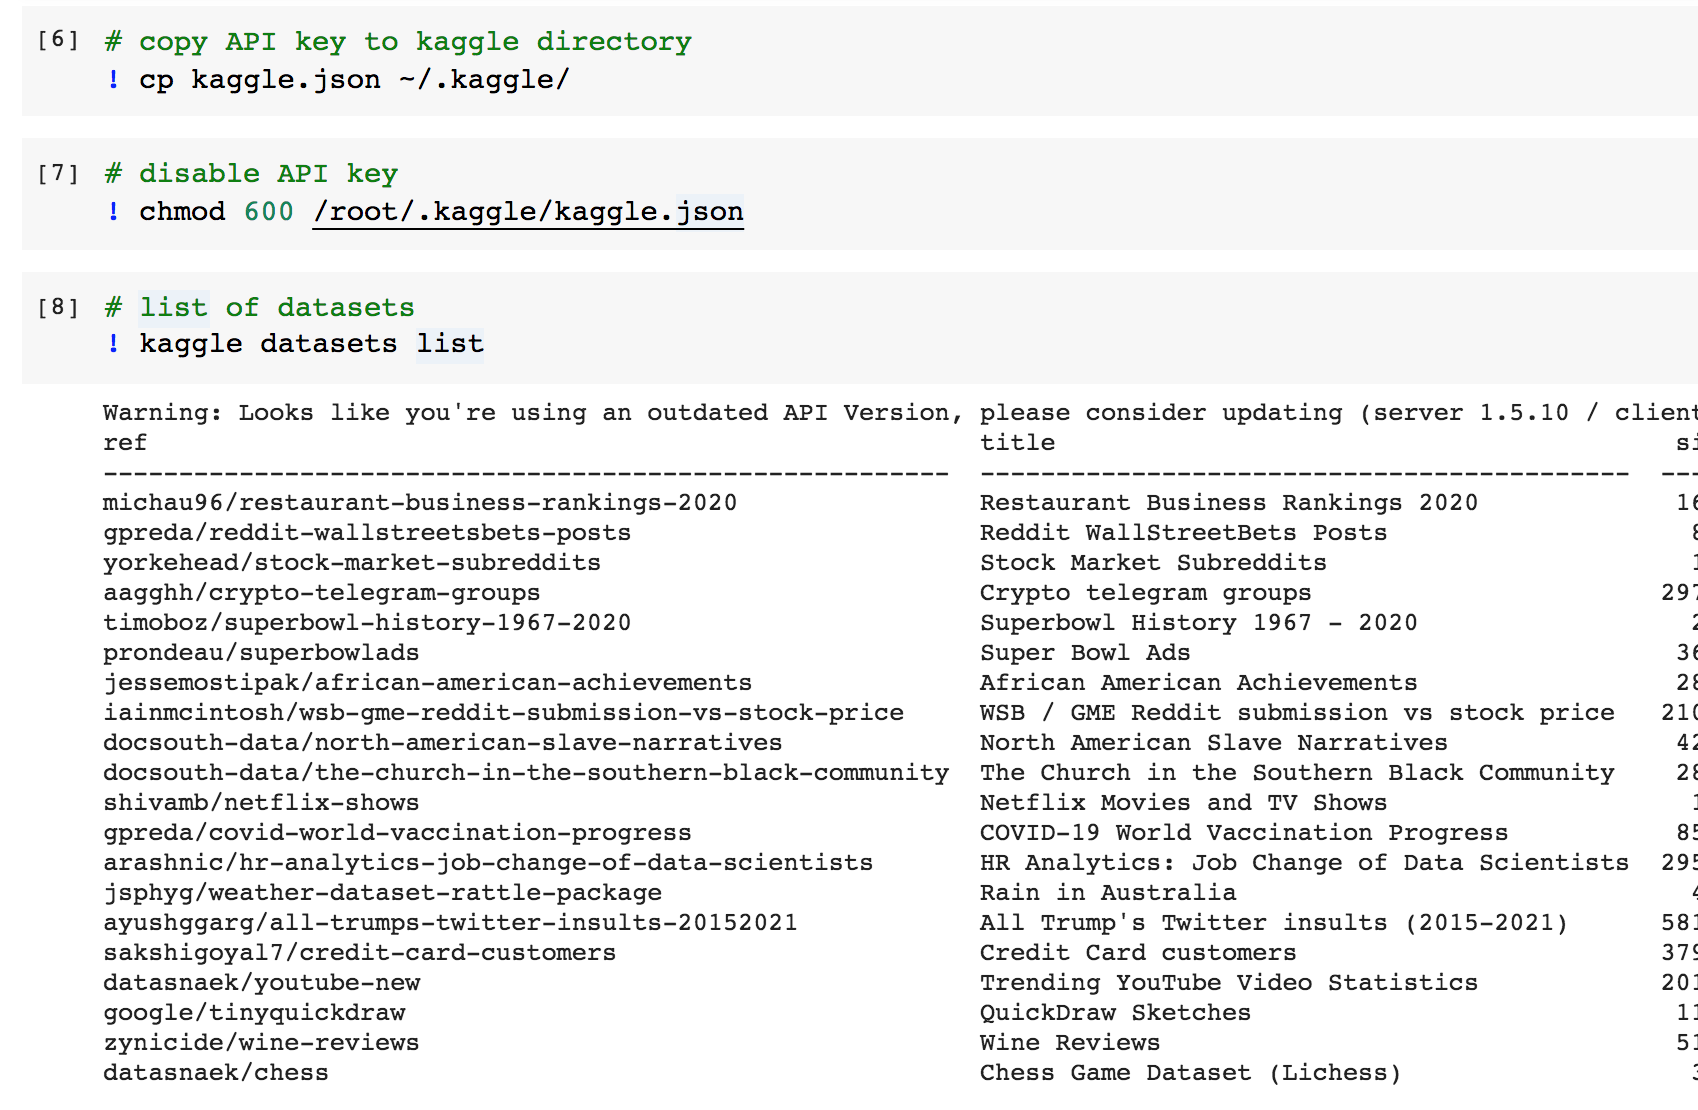Click title 'COVID-19 World Vaccination Progress'
This screenshot has width=1698, height=1110.
point(1244,832)
